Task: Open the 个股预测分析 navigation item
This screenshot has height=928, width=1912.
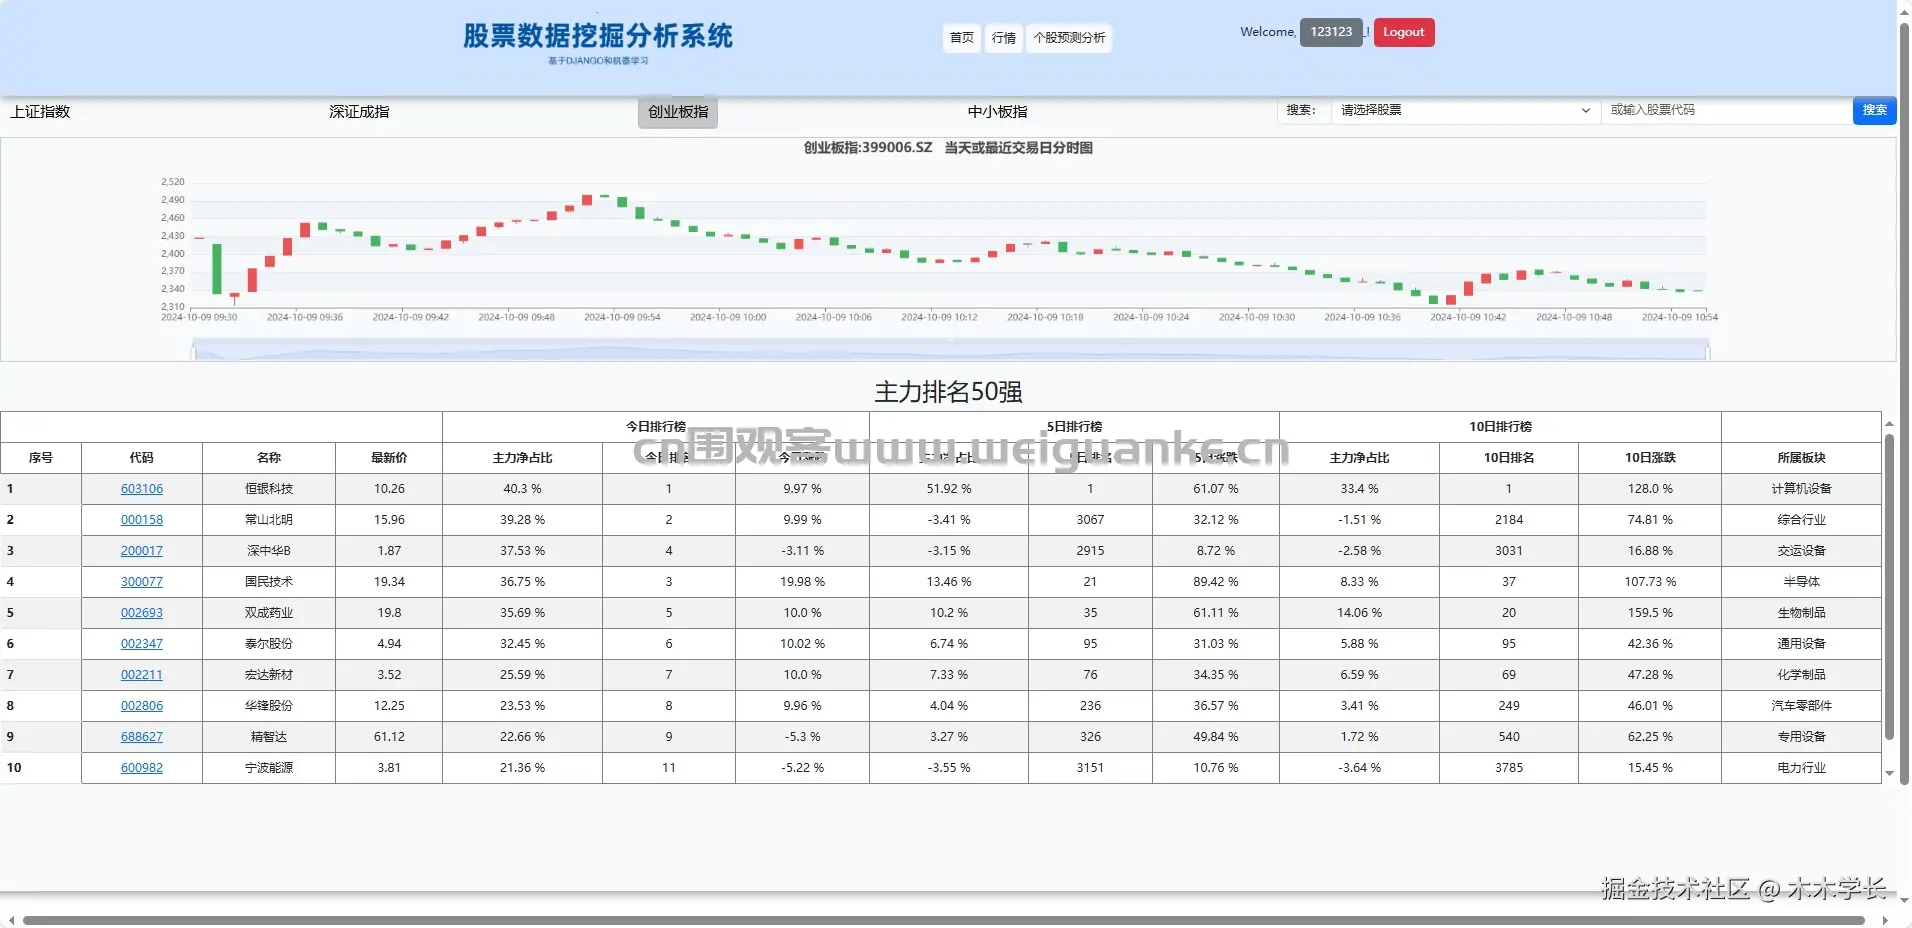Action: tap(1069, 38)
